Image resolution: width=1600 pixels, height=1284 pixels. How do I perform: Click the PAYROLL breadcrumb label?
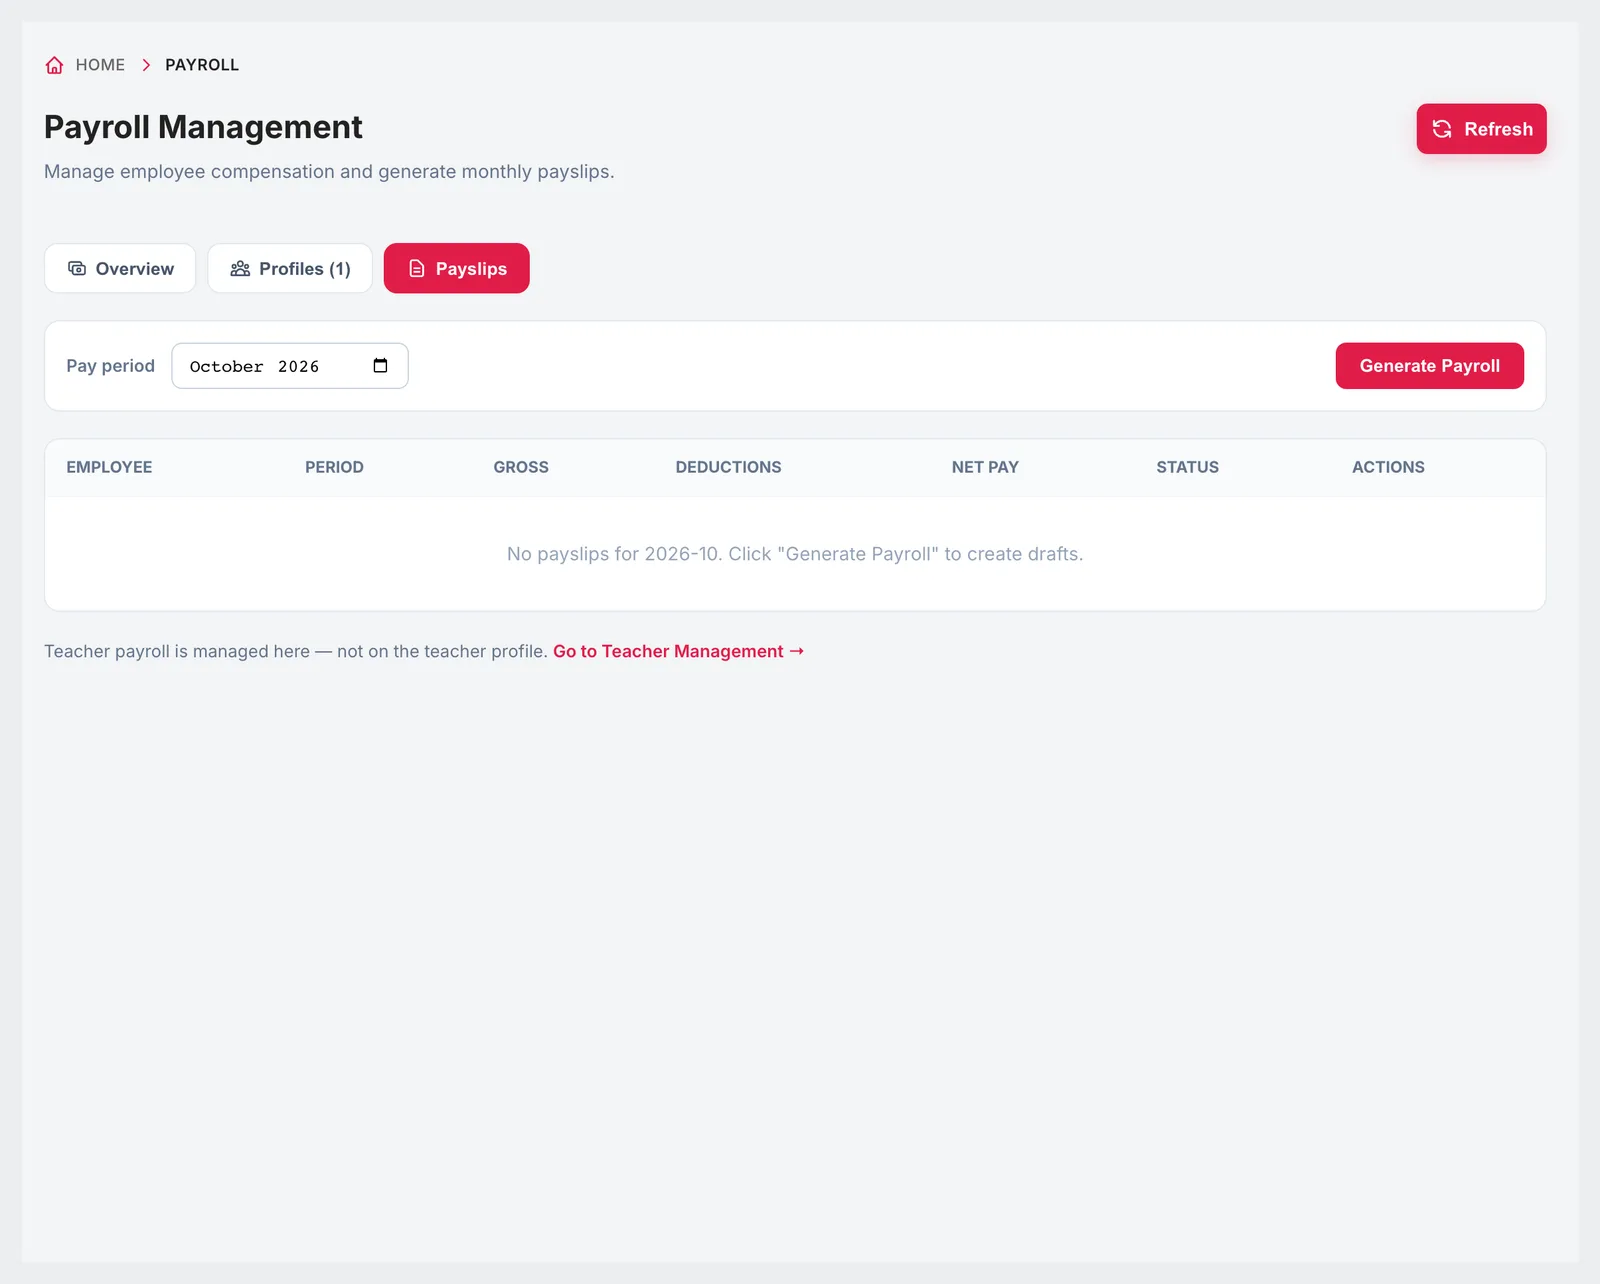pos(202,65)
